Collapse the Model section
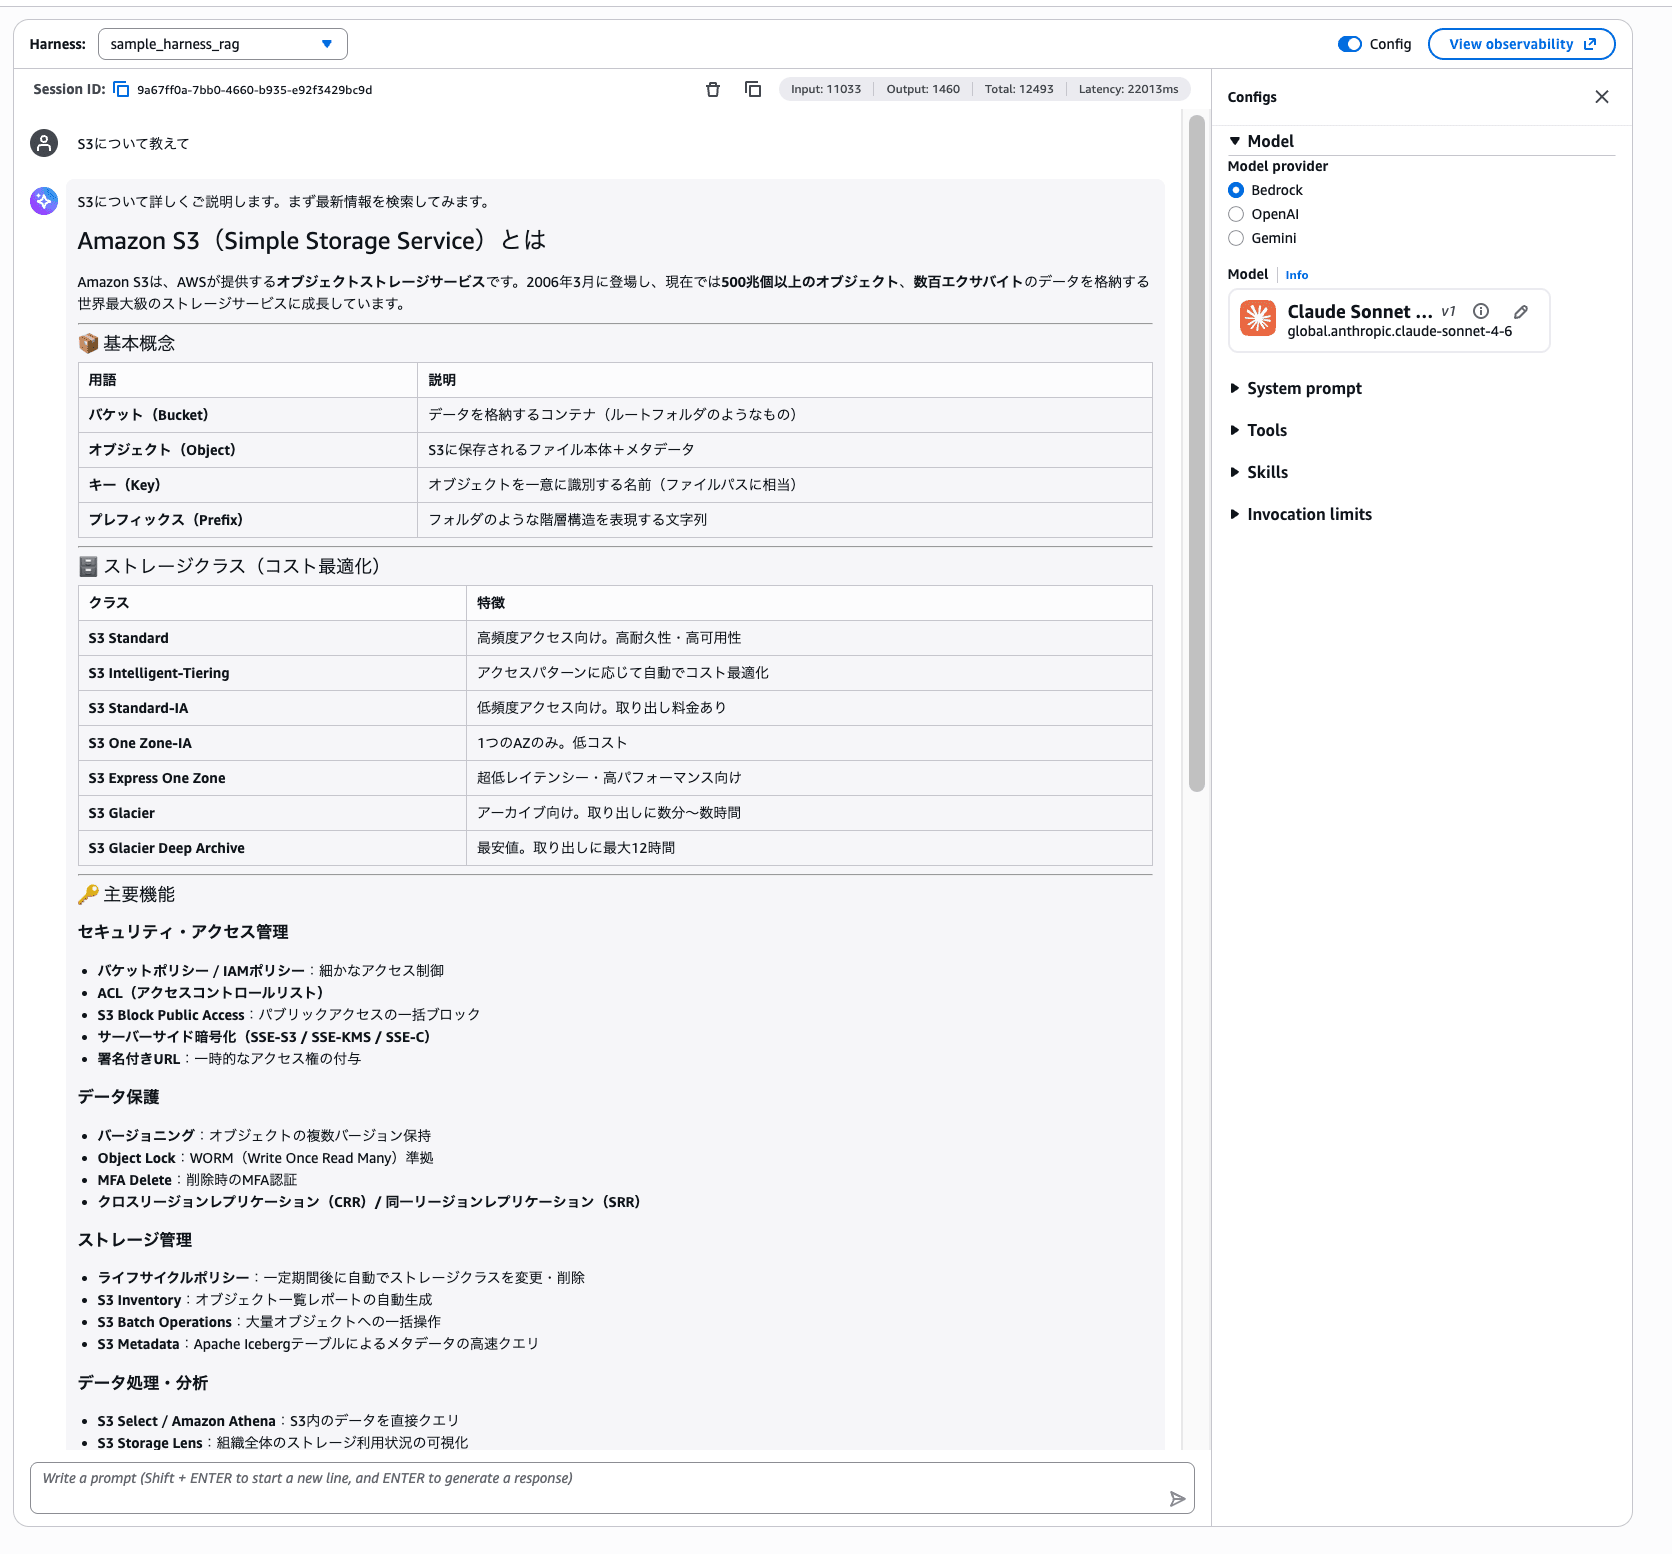 pos(1262,141)
